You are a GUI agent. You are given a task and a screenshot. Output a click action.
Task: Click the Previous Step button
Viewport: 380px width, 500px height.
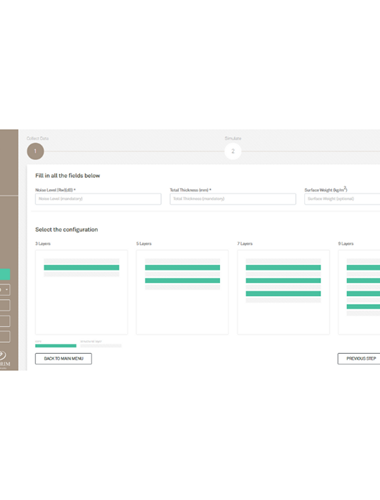(x=359, y=359)
